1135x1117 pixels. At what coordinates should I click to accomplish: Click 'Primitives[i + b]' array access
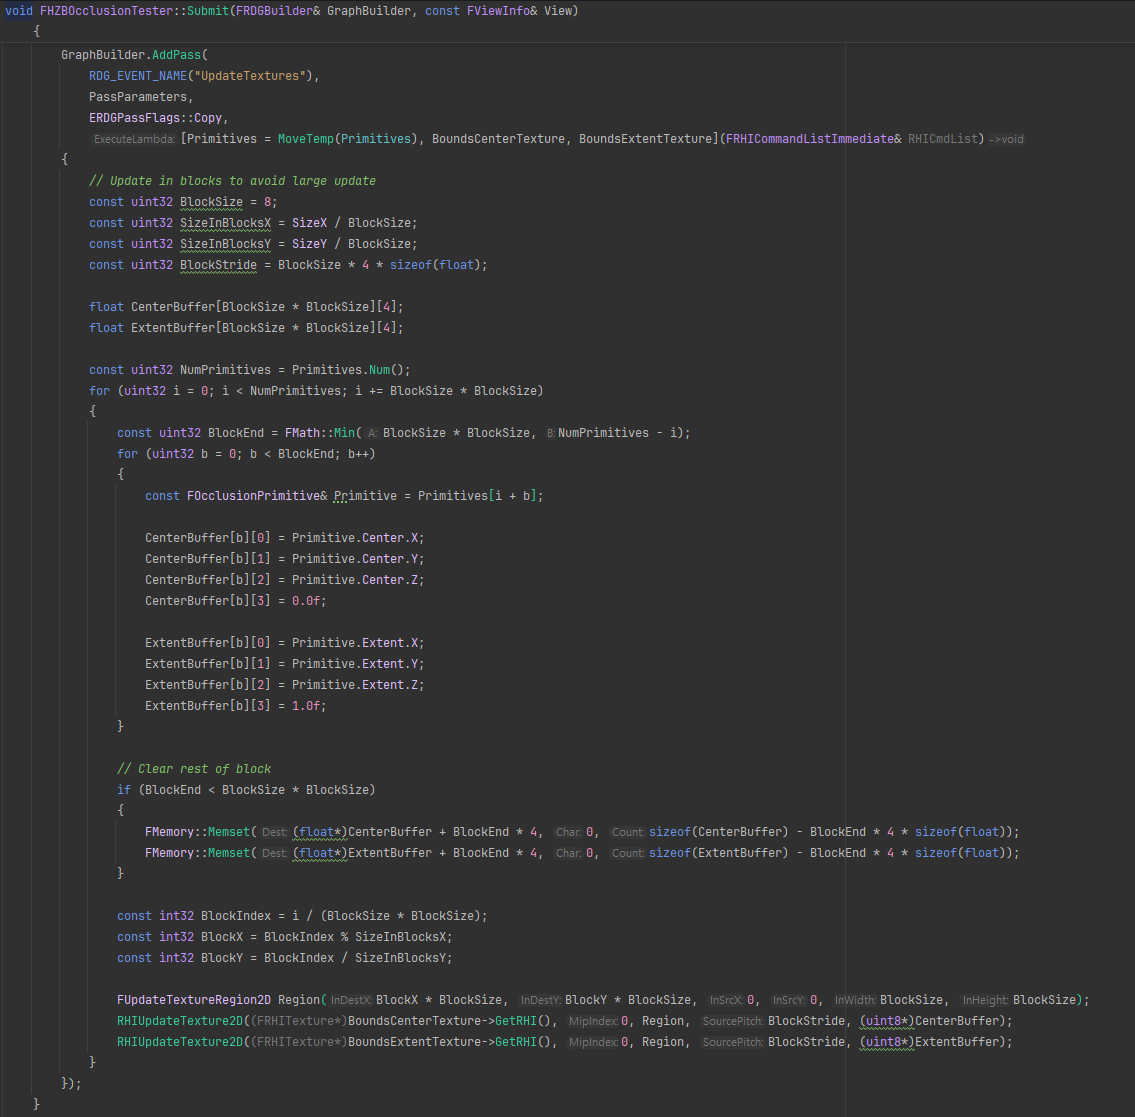click(x=477, y=496)
